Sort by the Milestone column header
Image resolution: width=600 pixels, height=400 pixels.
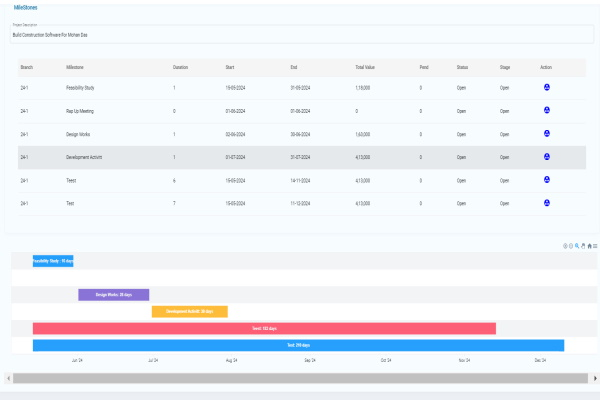point(75,66)
